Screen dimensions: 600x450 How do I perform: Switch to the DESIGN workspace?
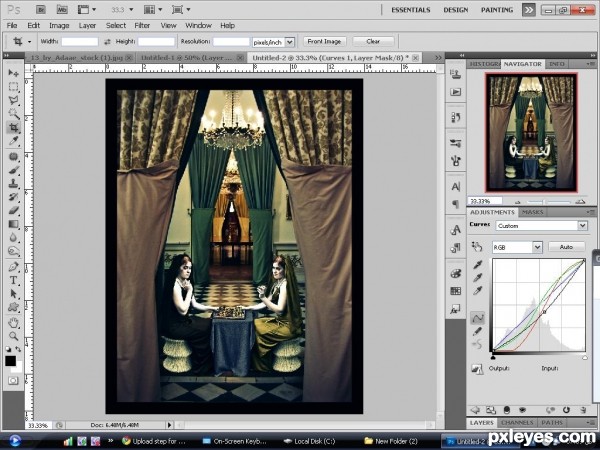tap(455, 10)
